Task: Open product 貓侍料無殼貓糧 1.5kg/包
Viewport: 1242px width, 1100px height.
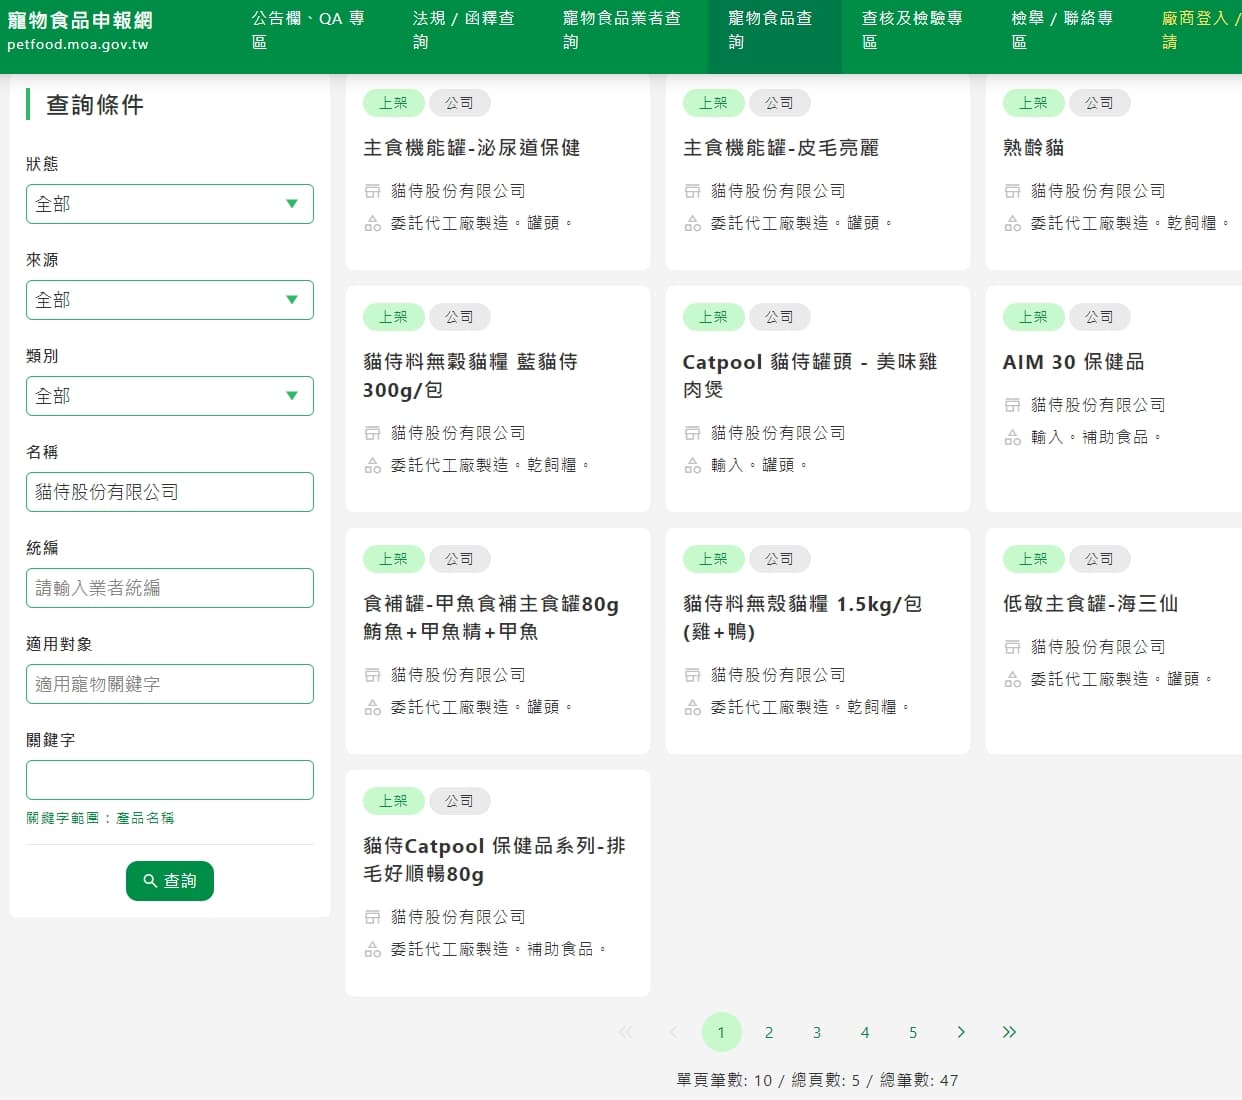Action: [x=803, y=618]
